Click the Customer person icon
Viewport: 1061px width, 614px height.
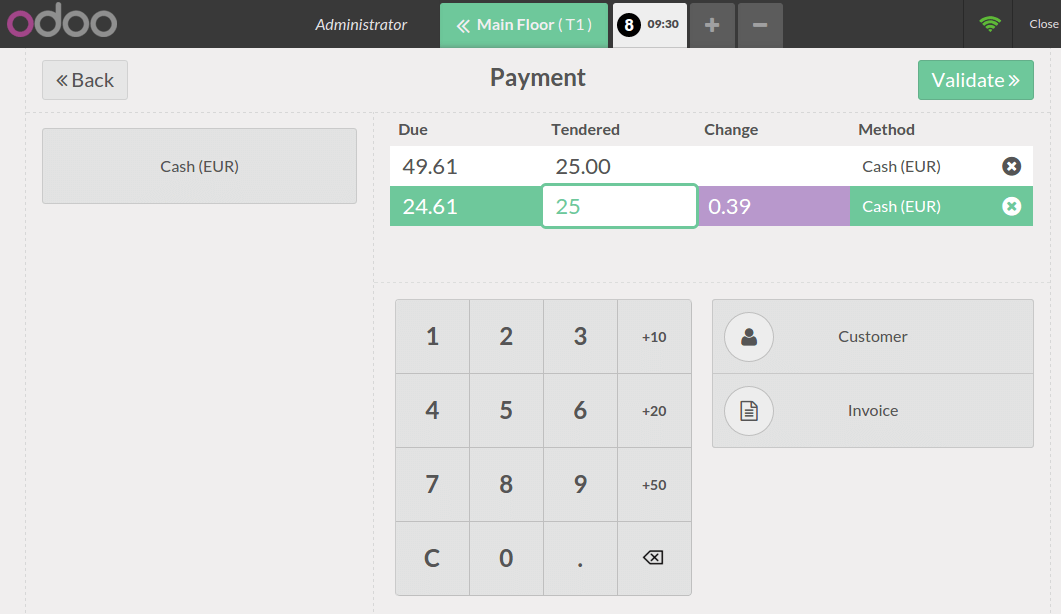749,337
